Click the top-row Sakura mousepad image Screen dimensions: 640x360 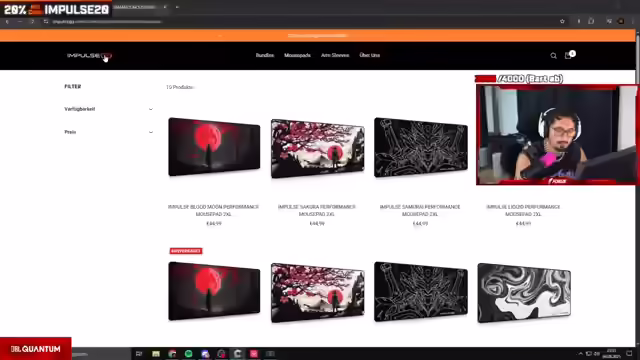(x=317, y=149)
